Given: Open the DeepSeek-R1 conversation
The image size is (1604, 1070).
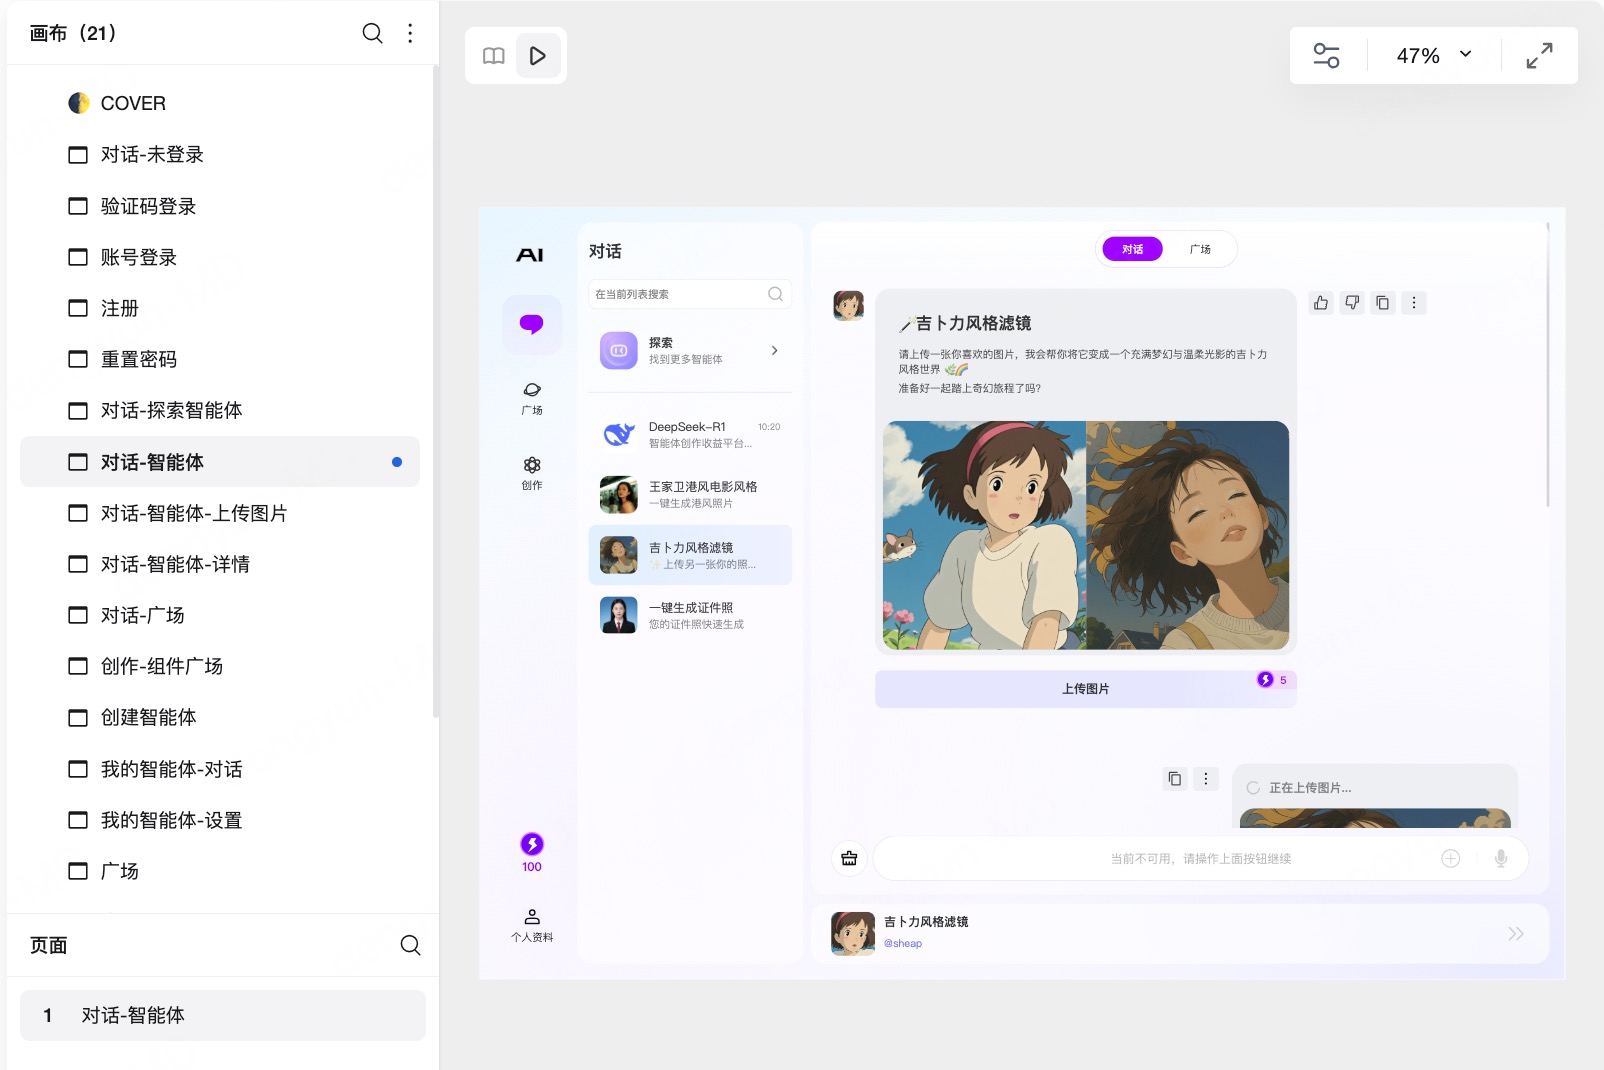Looking at the screenshot, I should pyautogui.click(x=690, y=434).
